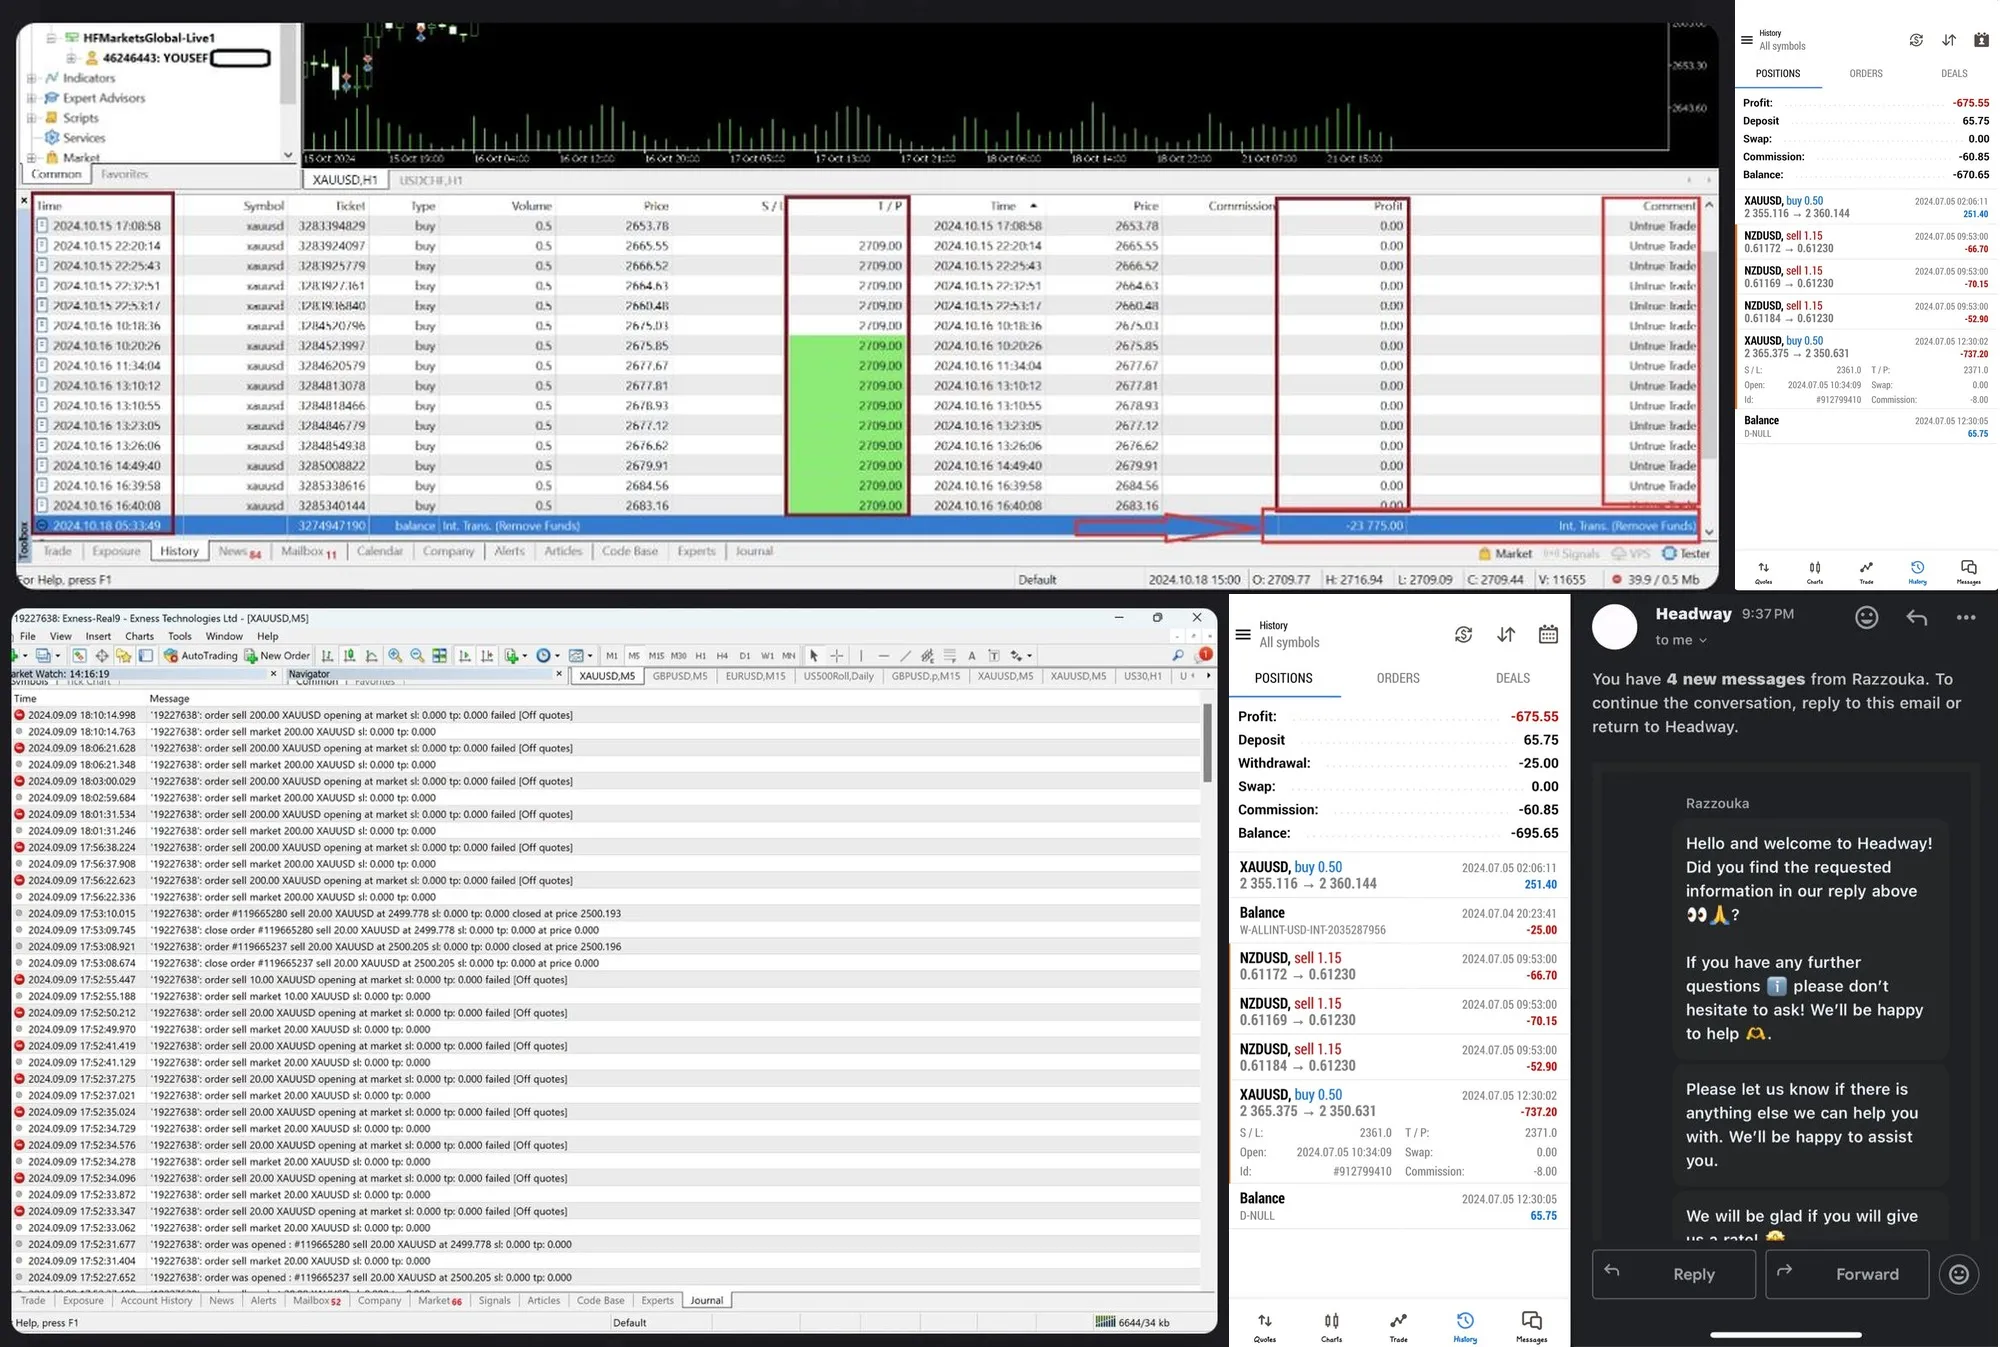
Task: Open calendar filter in the history panel showing Withdrawal
Action: pos(1548,634)
